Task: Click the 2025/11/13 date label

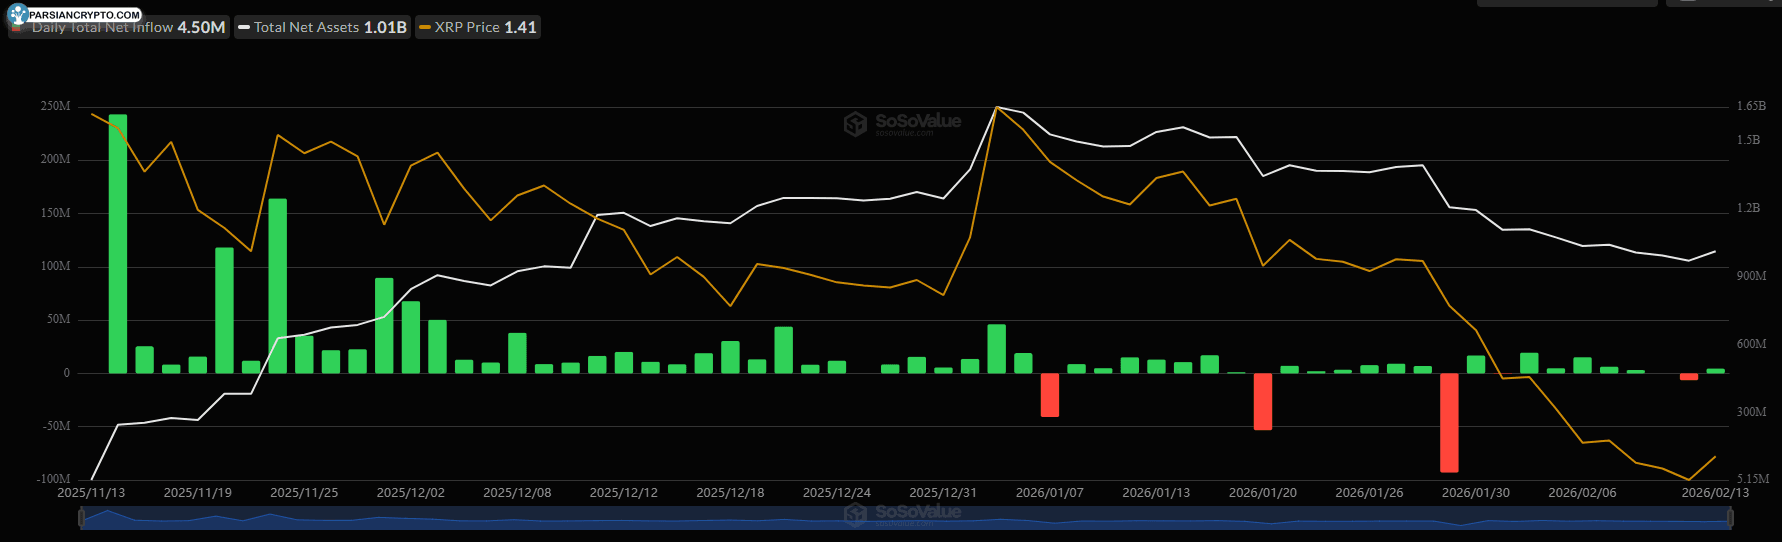Action: pos(91,493)
